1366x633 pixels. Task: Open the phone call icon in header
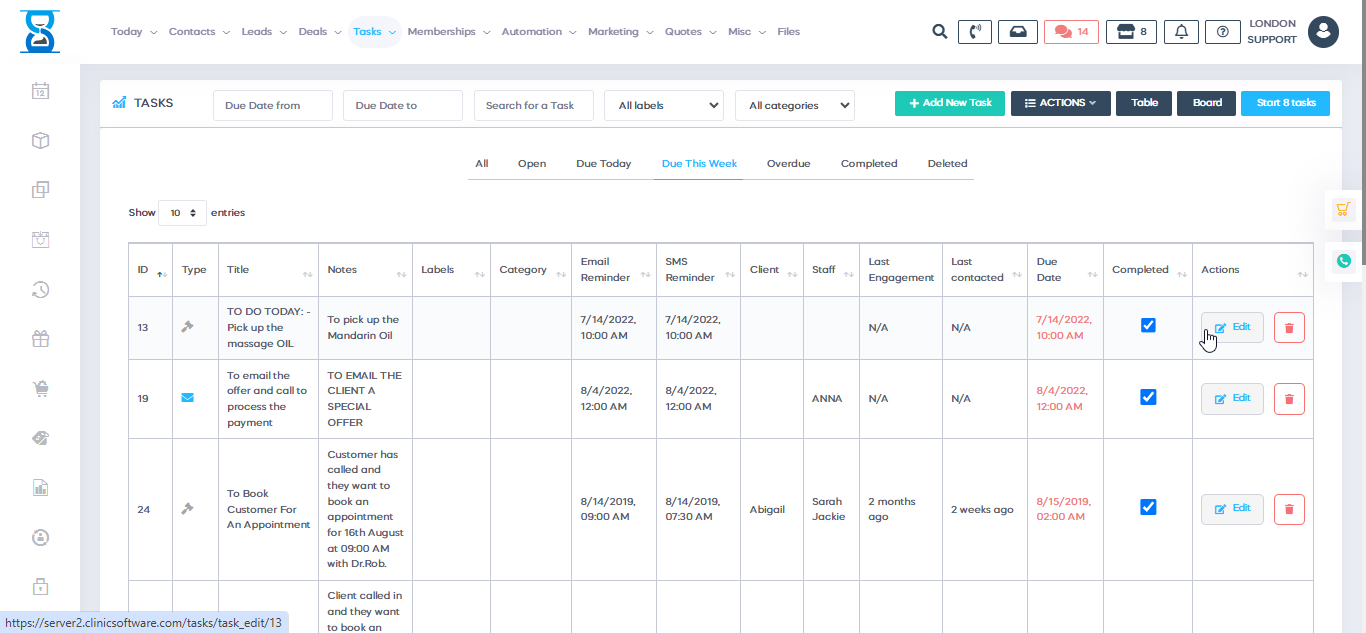pos(975,32)
